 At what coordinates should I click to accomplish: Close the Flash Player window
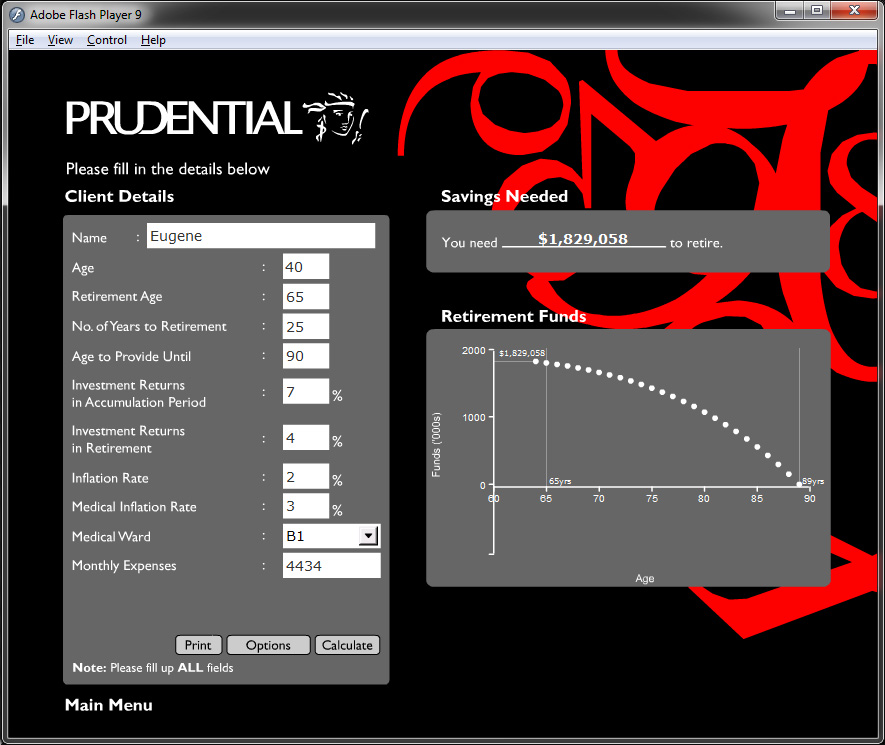tap(855, 11)
